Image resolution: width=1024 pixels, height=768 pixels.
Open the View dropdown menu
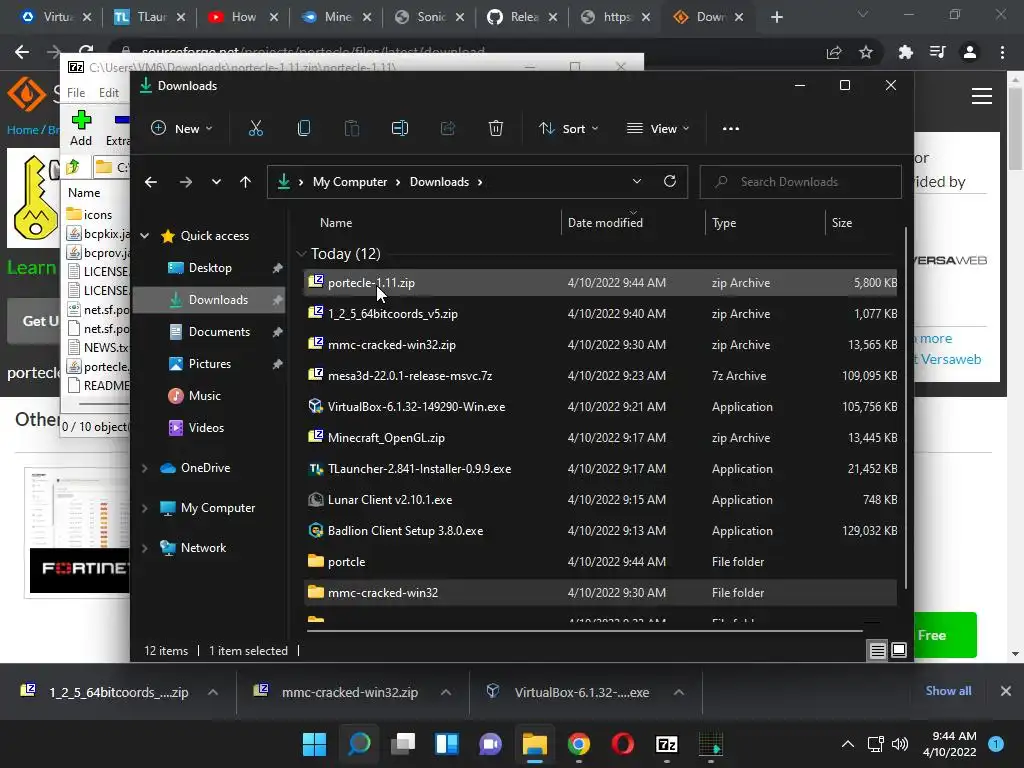click(x=658, y=129)
